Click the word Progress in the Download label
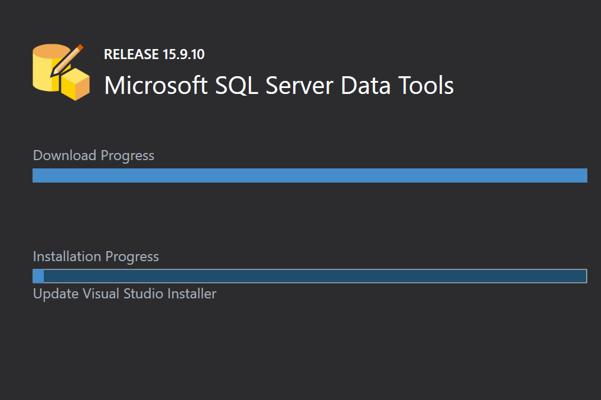 (x=128, y=156)
